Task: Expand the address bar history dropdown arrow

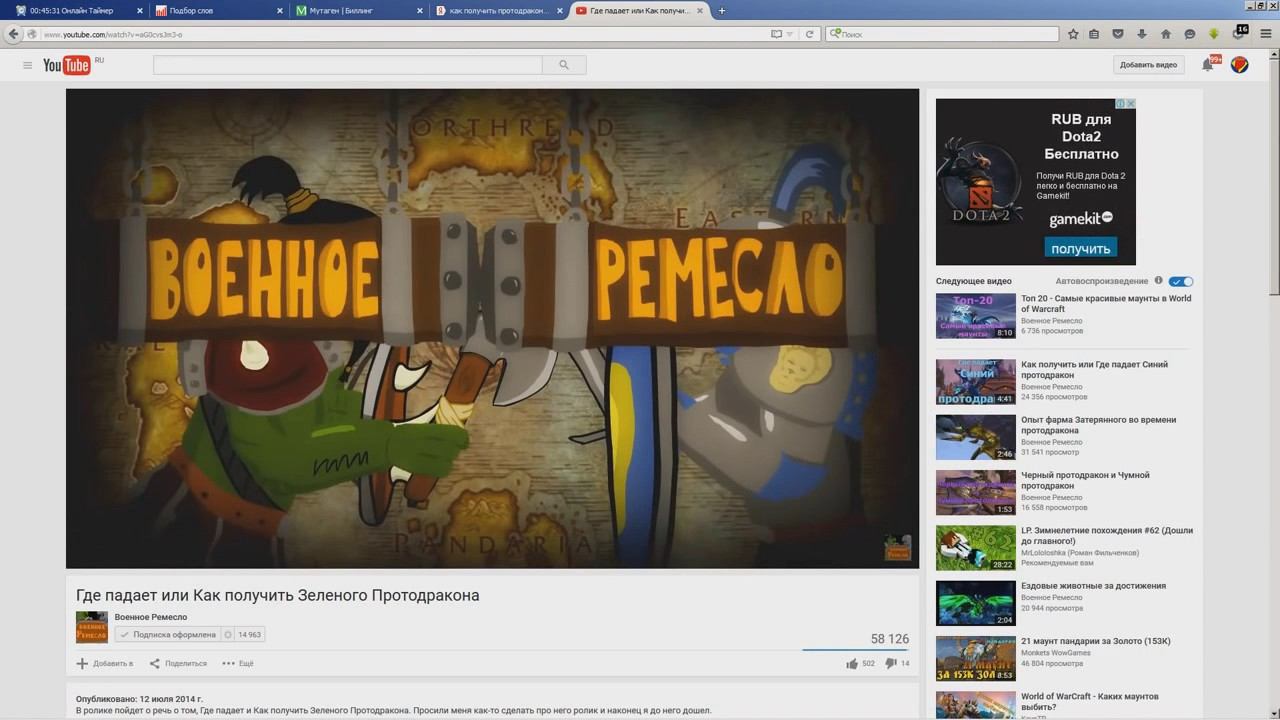Action: click(x=790, y=34)
